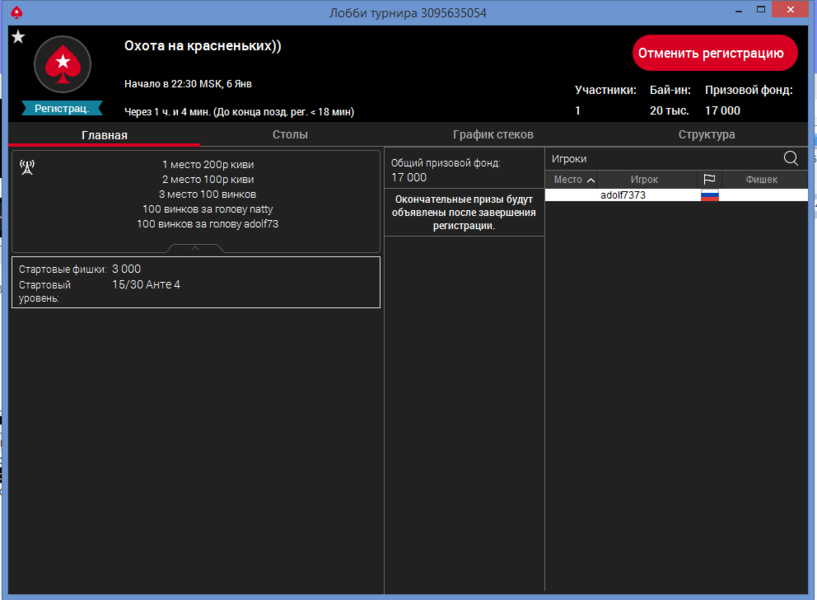Open the Структура tab
817x600 pixels.
706,135
